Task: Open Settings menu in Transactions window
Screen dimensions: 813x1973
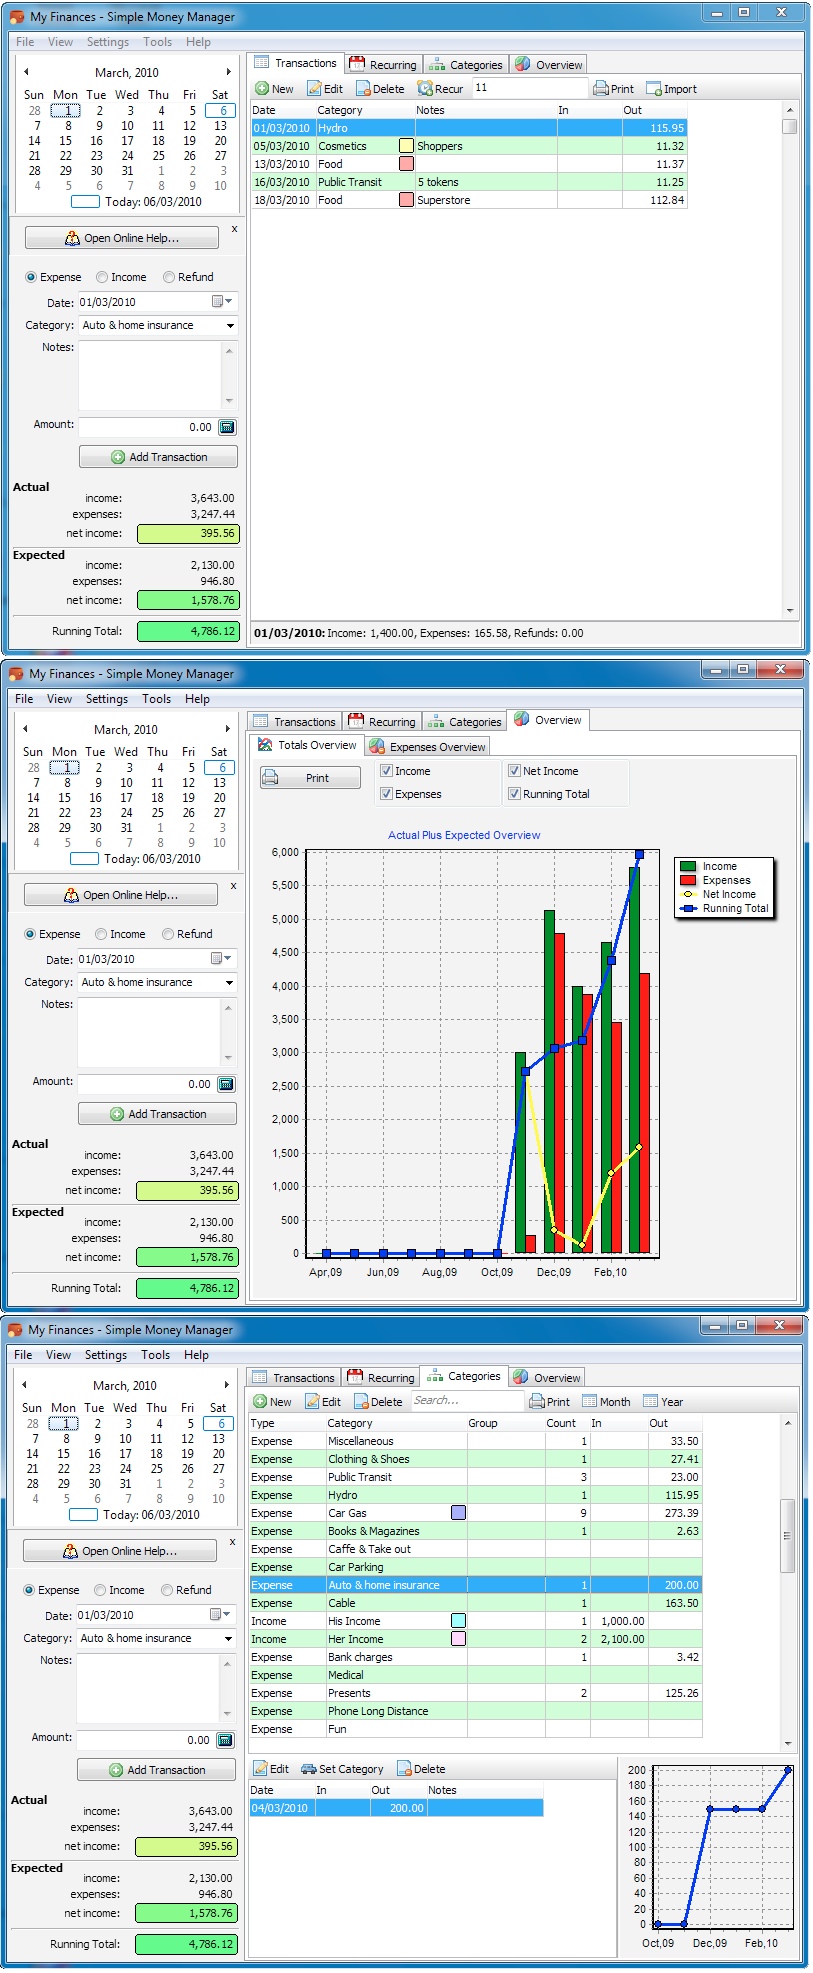Action: [x=108, y=42]
